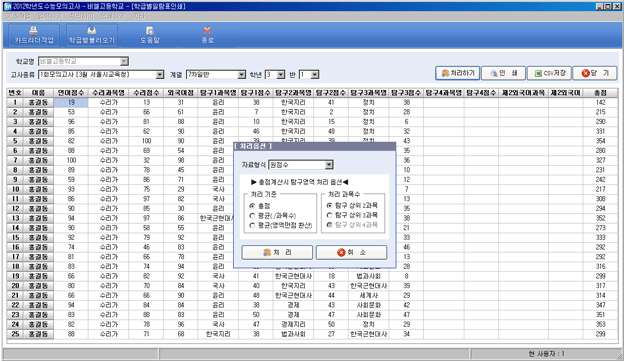Open 카드리더작업 in the toolbar
The height and width of the screenshot is (362, 625).
click(34, 35)
